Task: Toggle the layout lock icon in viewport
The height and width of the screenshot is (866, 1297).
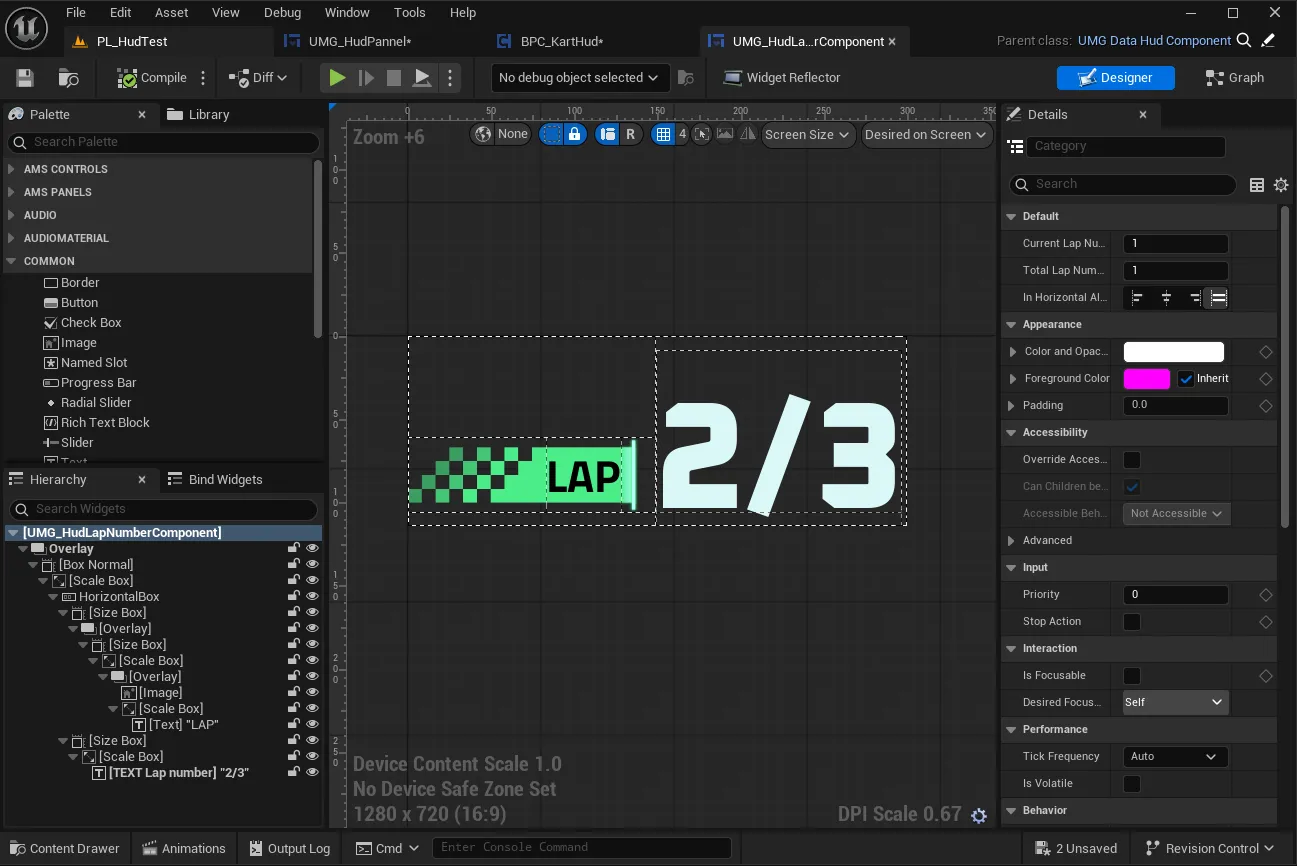Action: 574,134
